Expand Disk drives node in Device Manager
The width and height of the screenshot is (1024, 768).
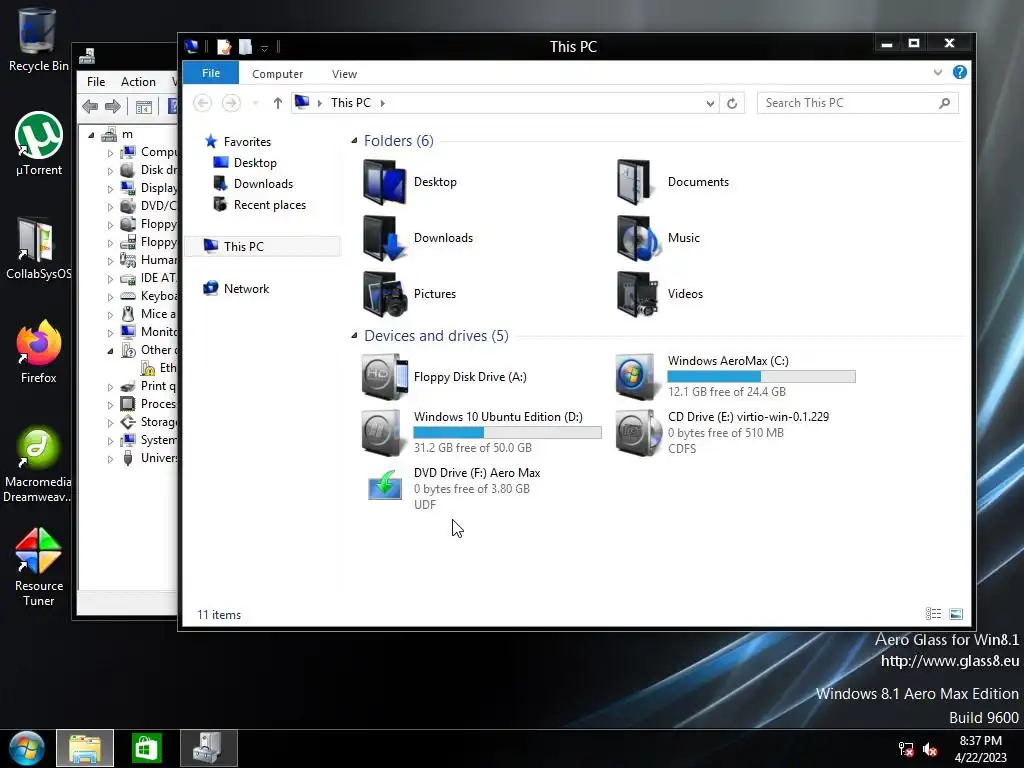(x=110, y=170)
